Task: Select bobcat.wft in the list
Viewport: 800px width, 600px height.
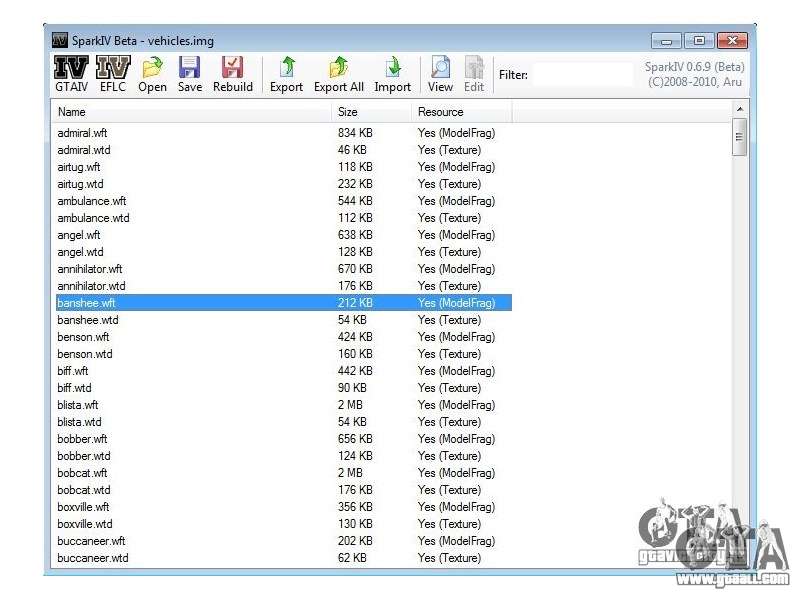Action: pyautogui.click(x=82, y=473)
